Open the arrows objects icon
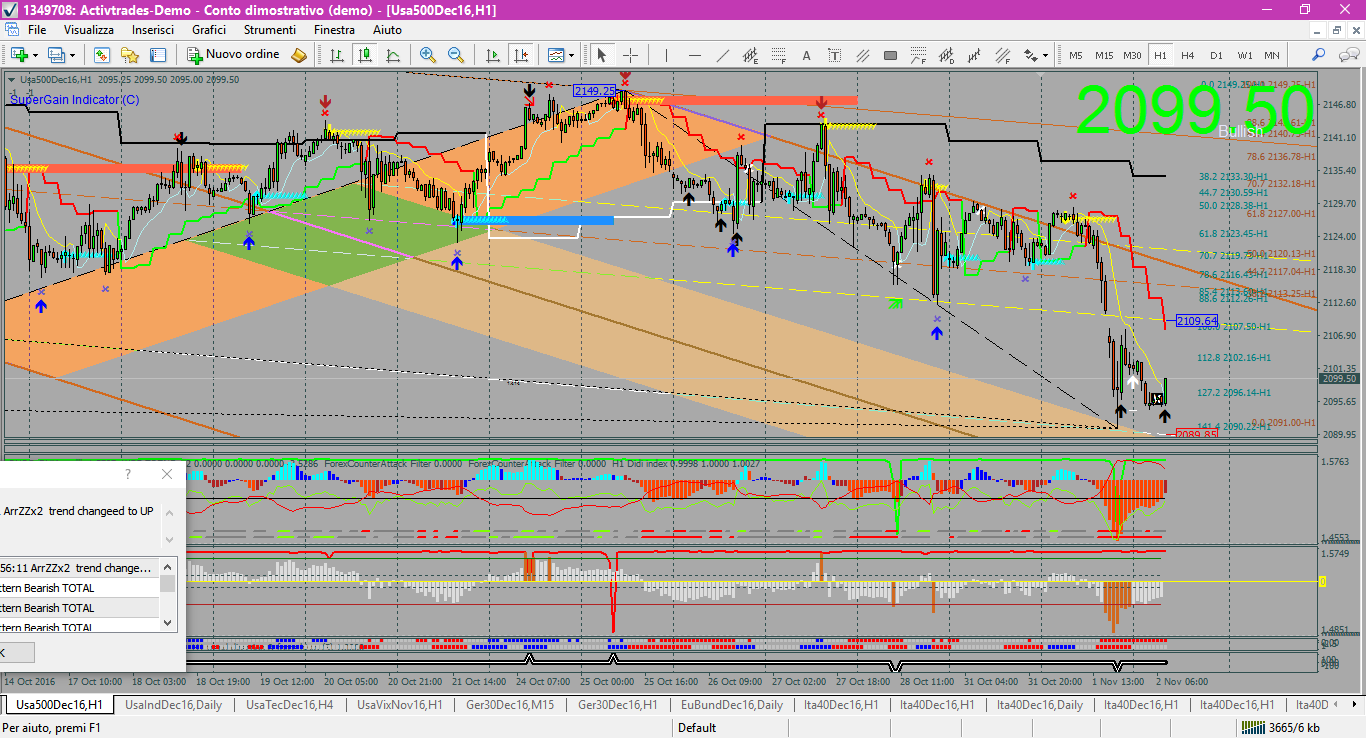 [x=1029, y=55]
